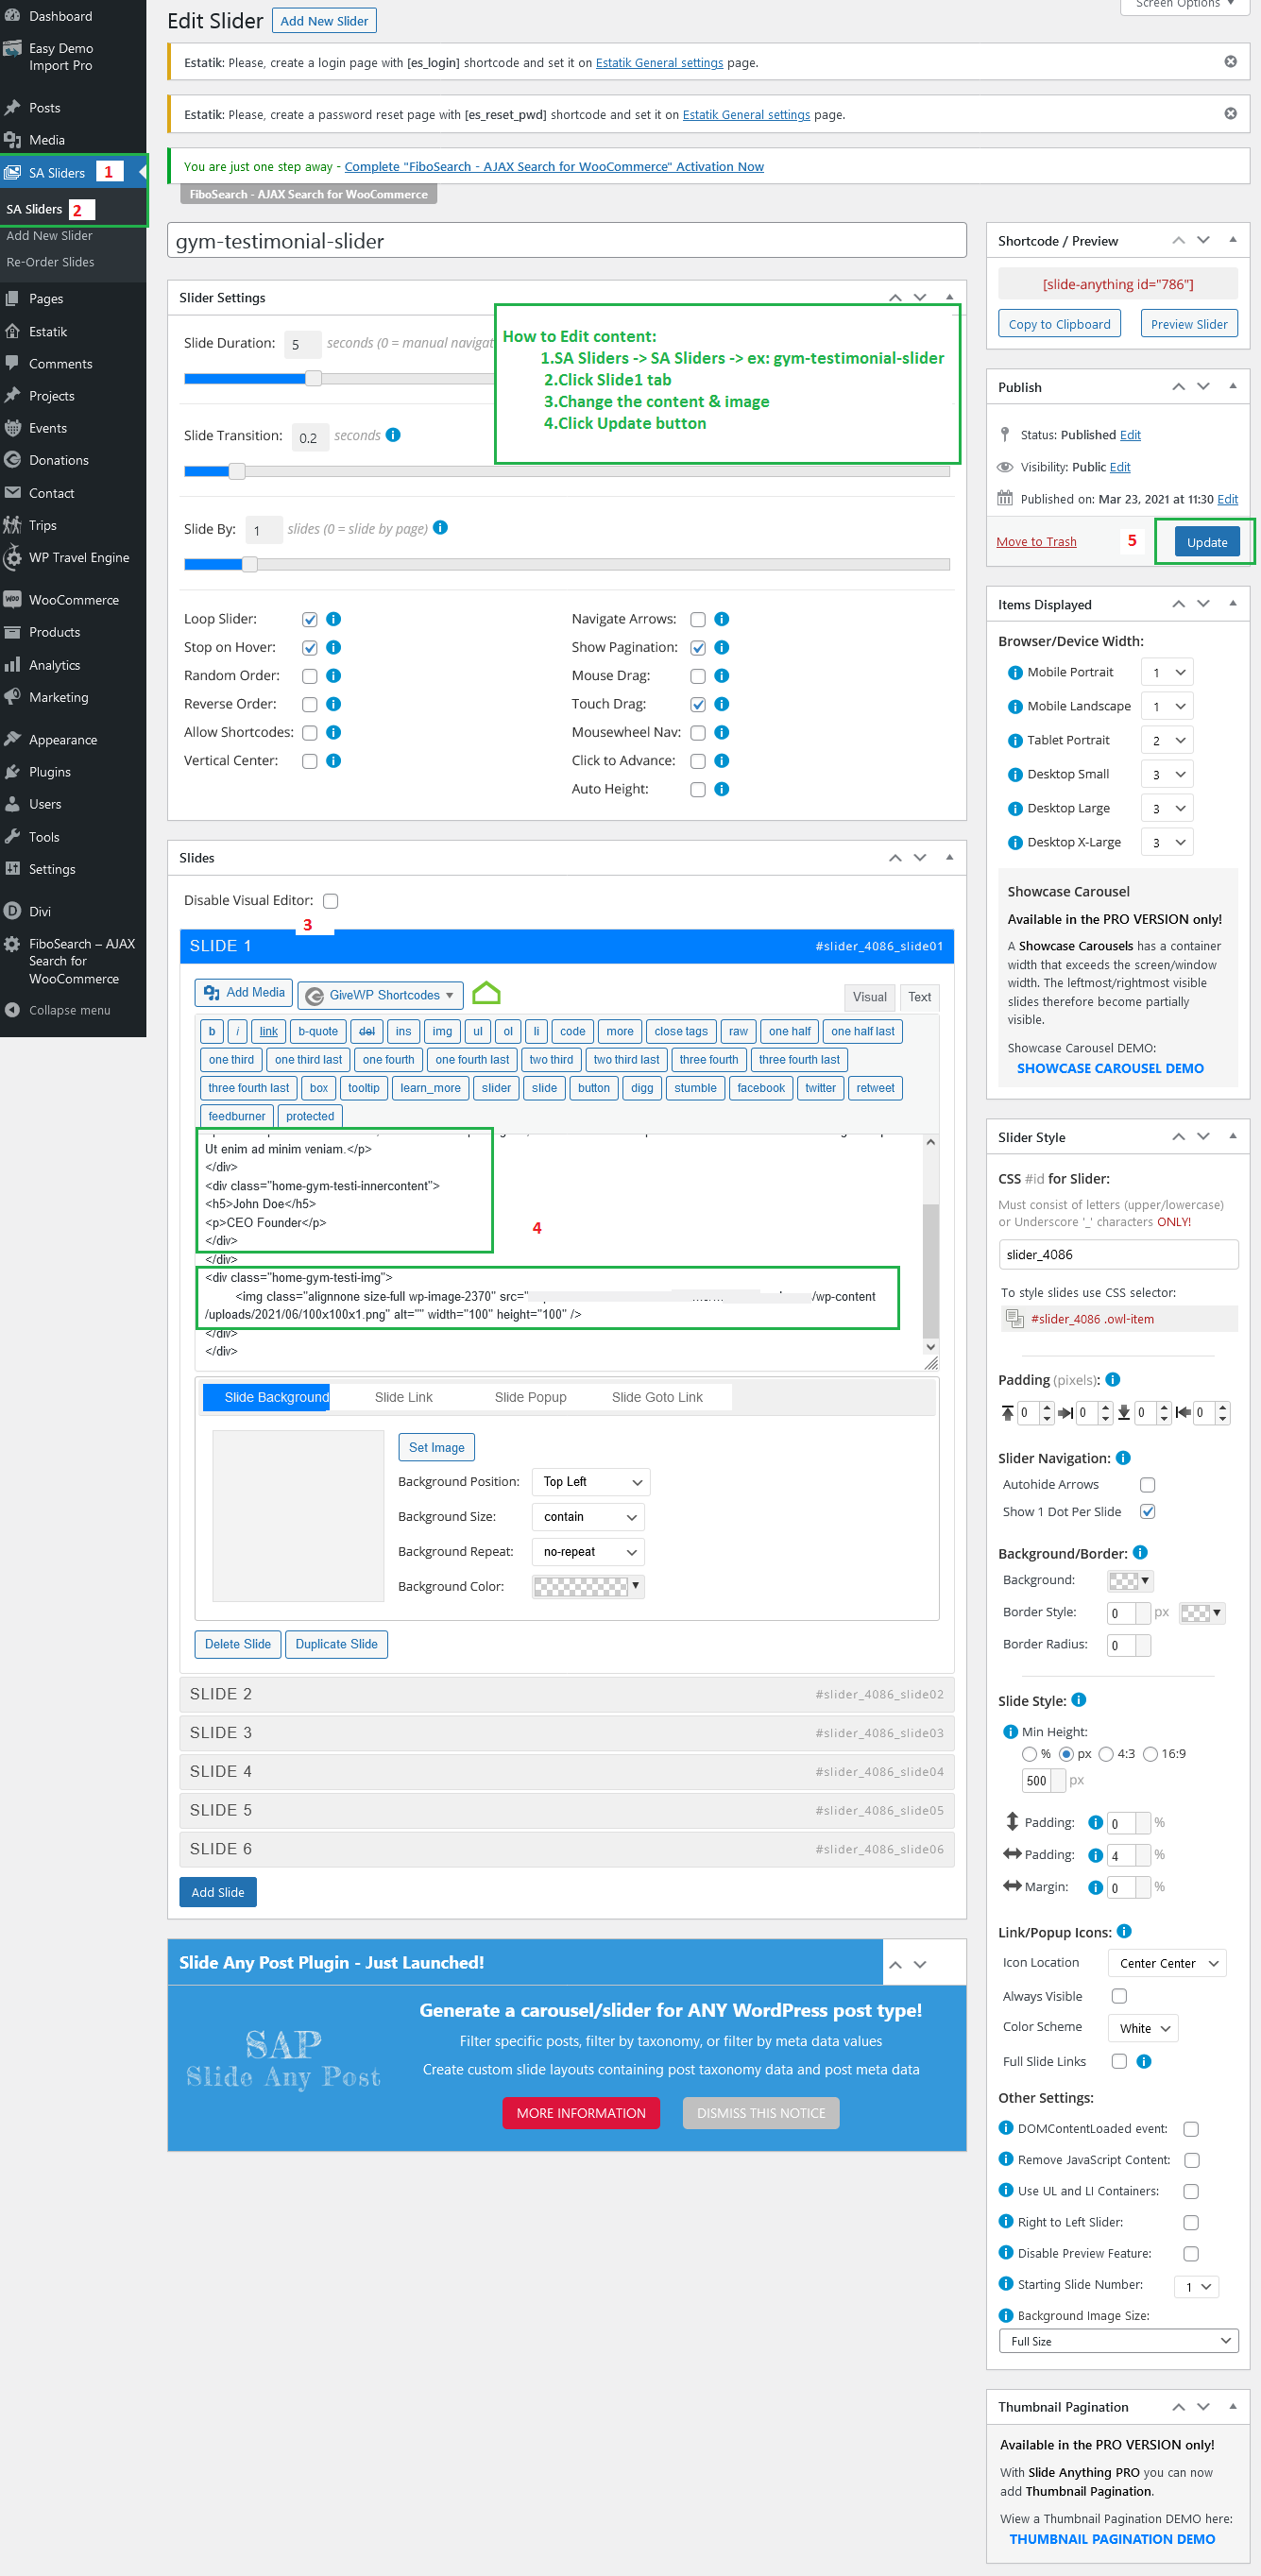This screenshot has height=2576, width=1261.
Task: Enable Navigate Arrows checkbox
Action: click(698, 620)
